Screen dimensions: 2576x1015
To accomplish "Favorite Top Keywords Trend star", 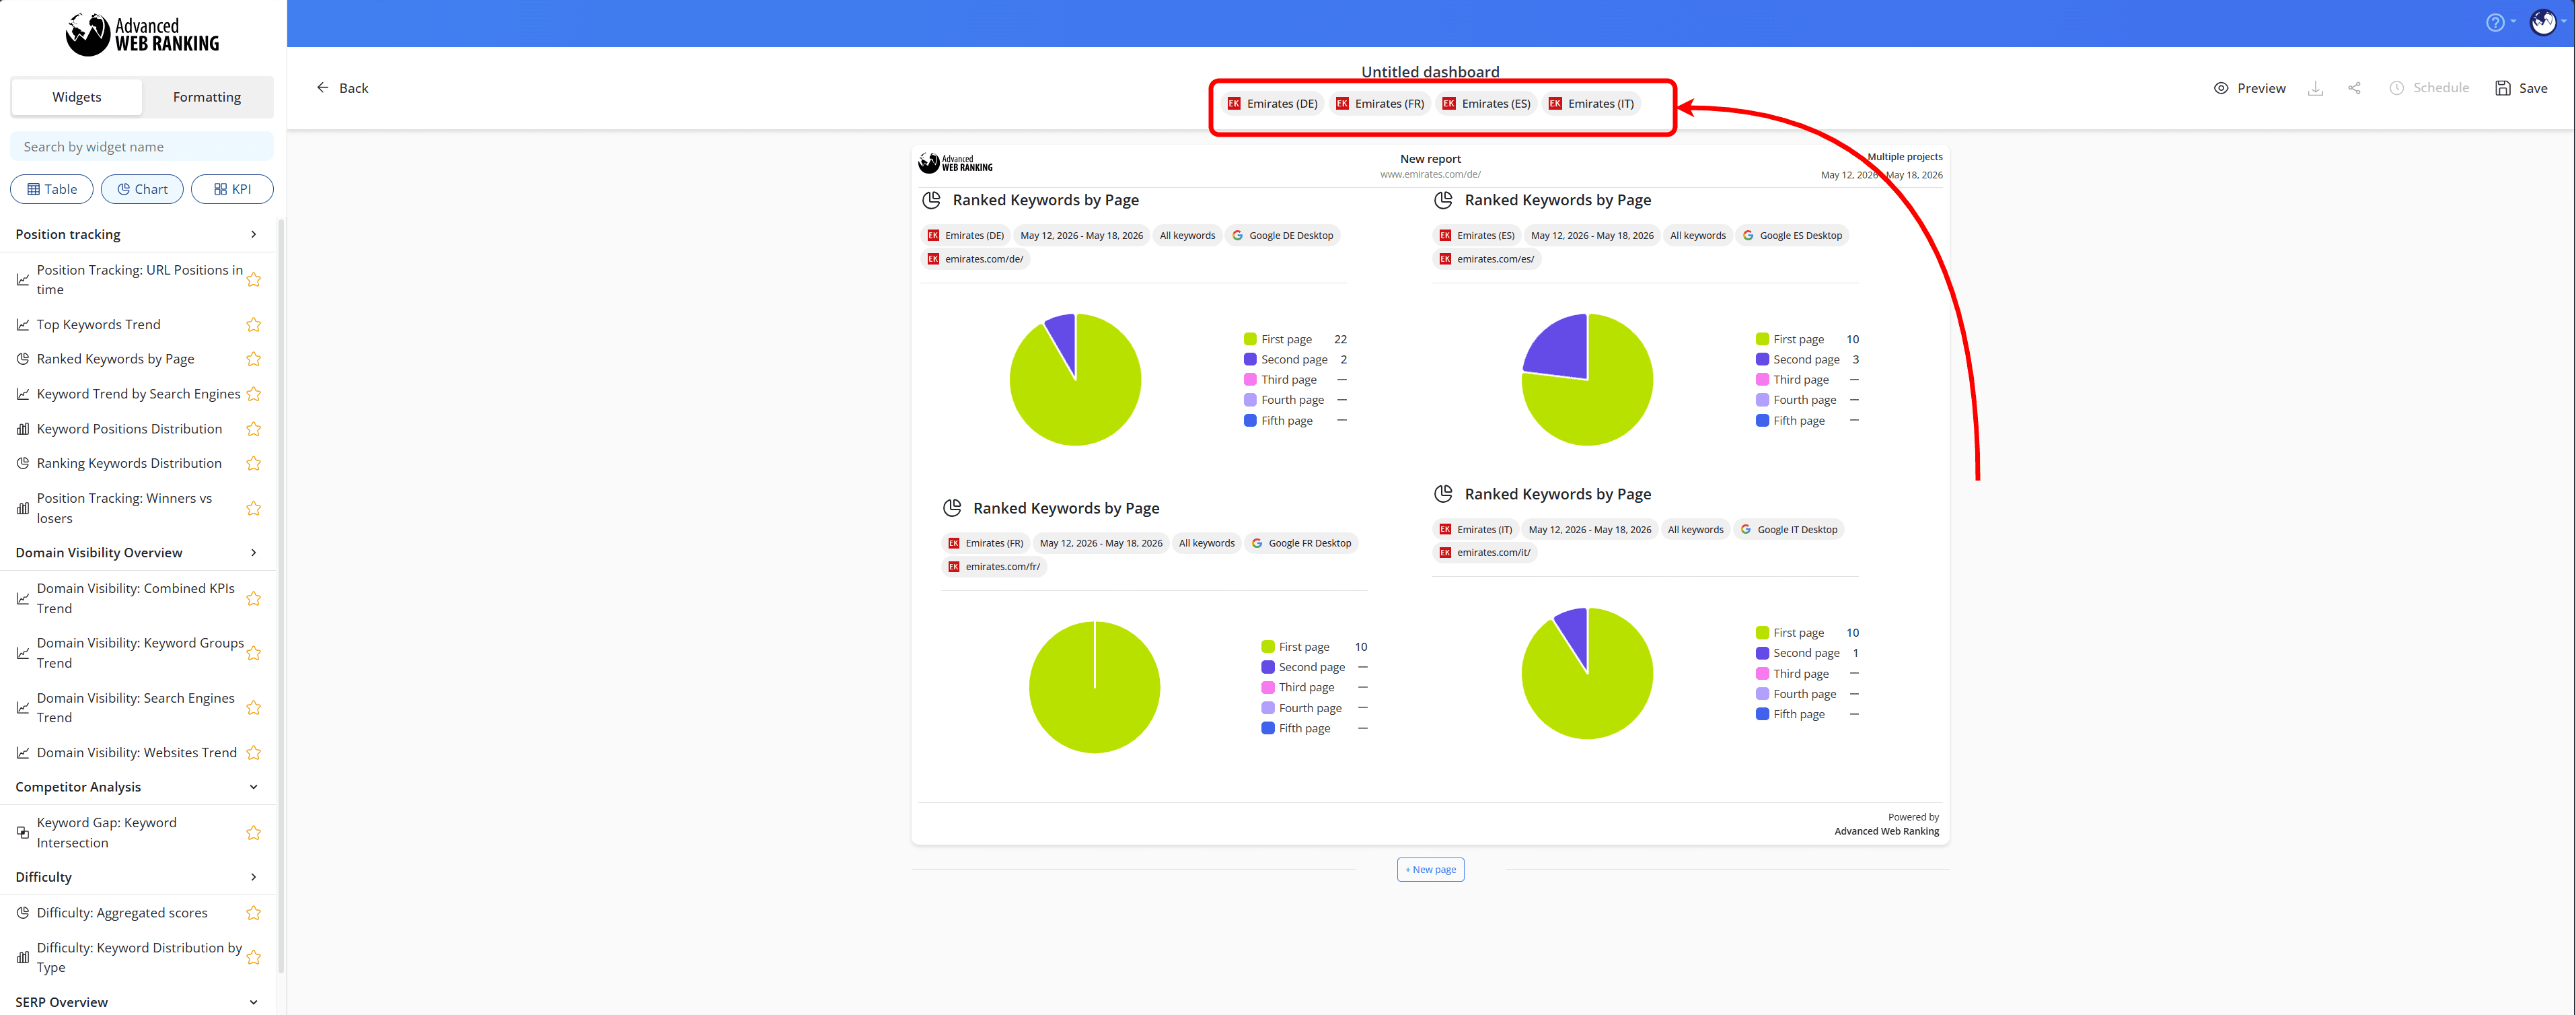I will pyautogui.click(x=254, y=325).
